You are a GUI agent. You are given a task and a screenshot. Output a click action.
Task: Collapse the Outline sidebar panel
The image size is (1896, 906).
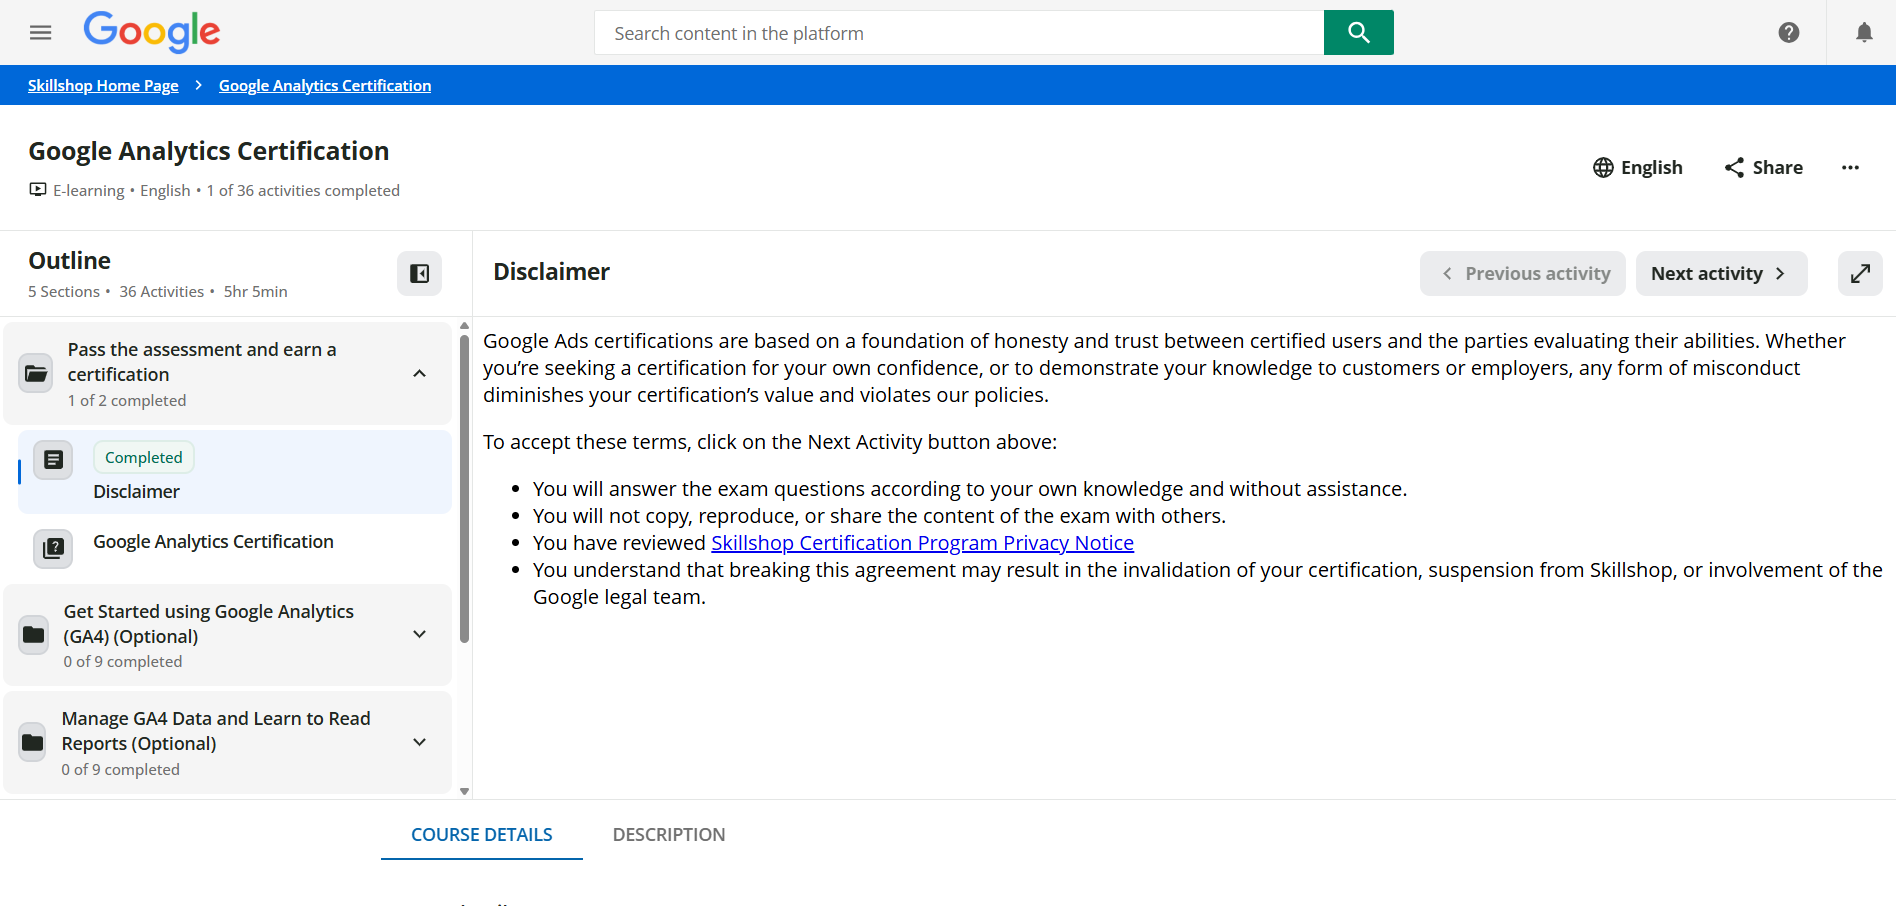tap(419, 274)
